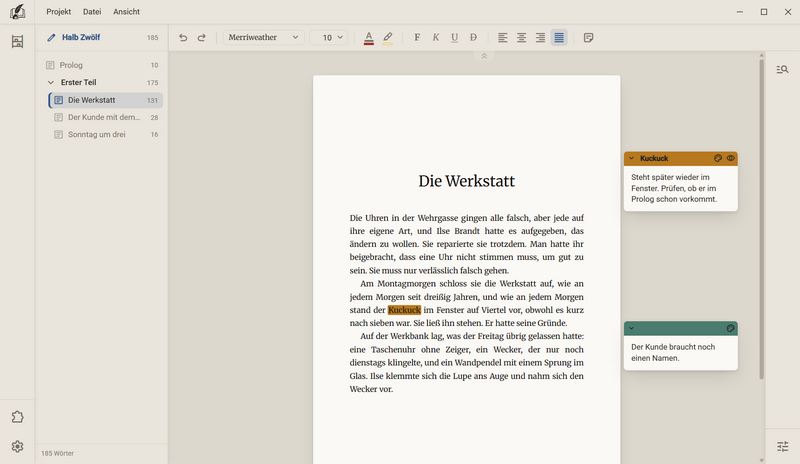Collapse the toolbar with the double chevron
Image resolution: width=800 pixels, height=464 pixels.
[x=484, y=56]
